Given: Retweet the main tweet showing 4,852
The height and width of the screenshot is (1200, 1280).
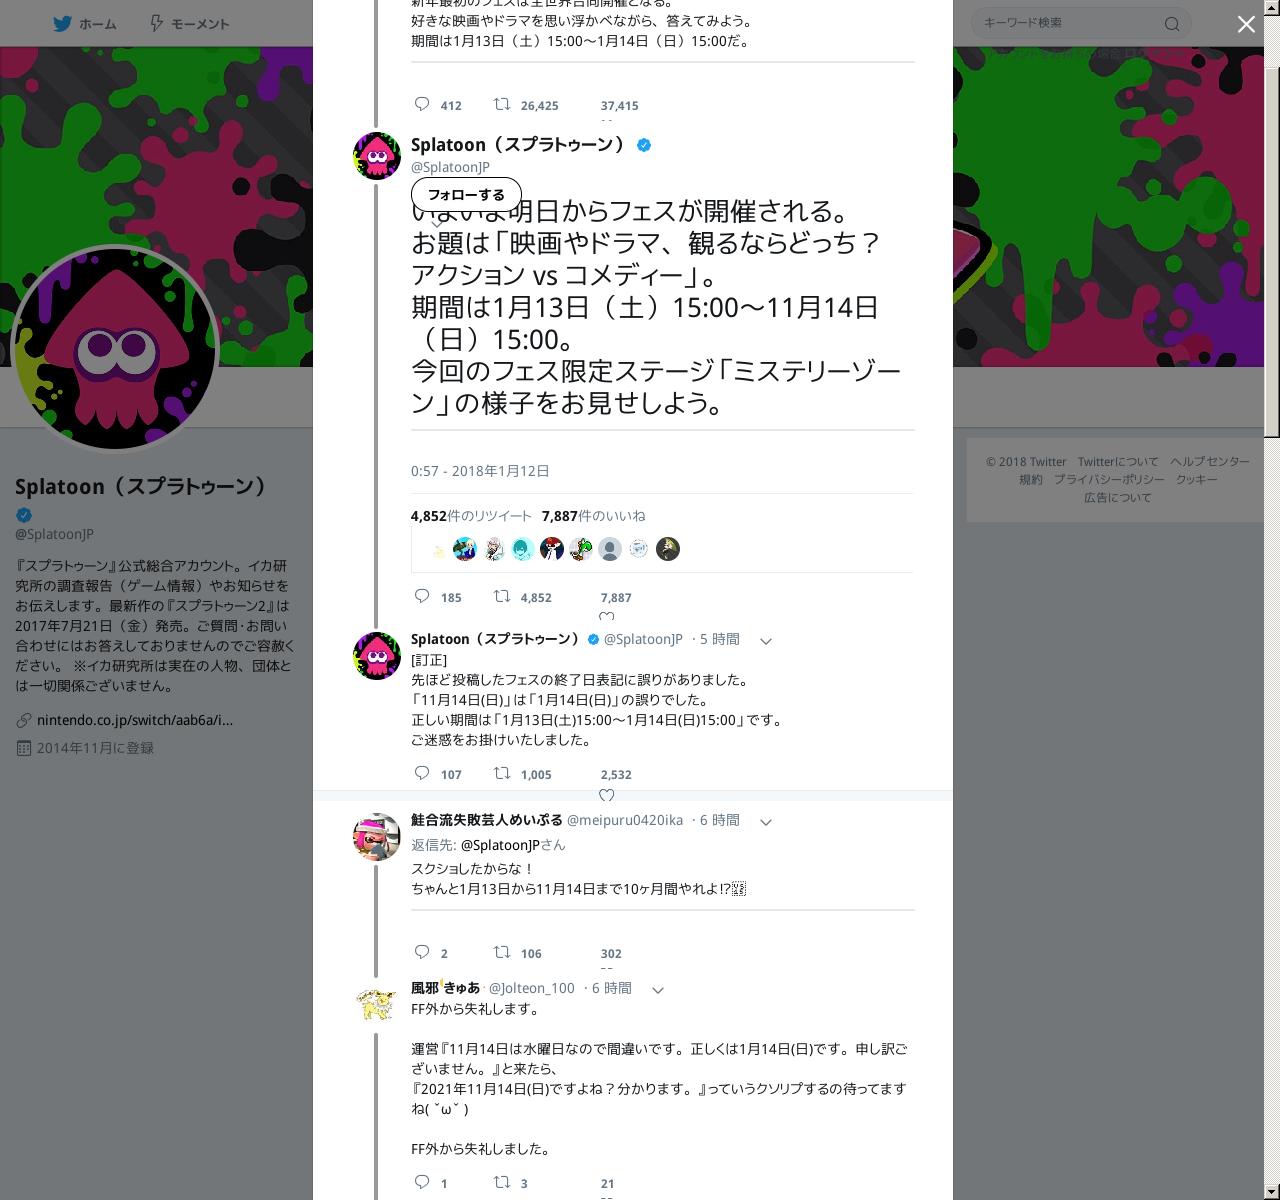Looking at the screenshot, I should coord(502,596).
